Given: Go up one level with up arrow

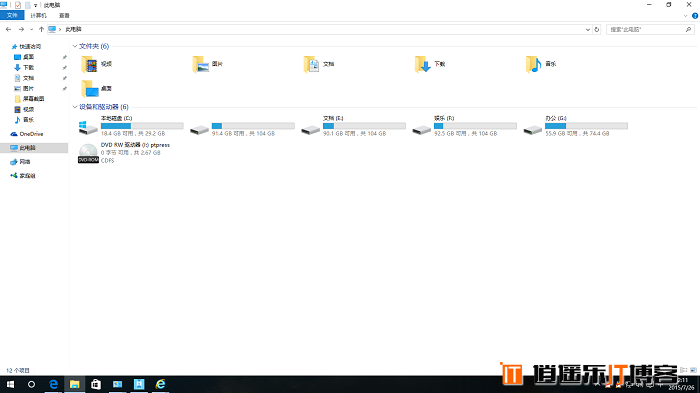Looking at the screenshot, I should pos(41,29).
